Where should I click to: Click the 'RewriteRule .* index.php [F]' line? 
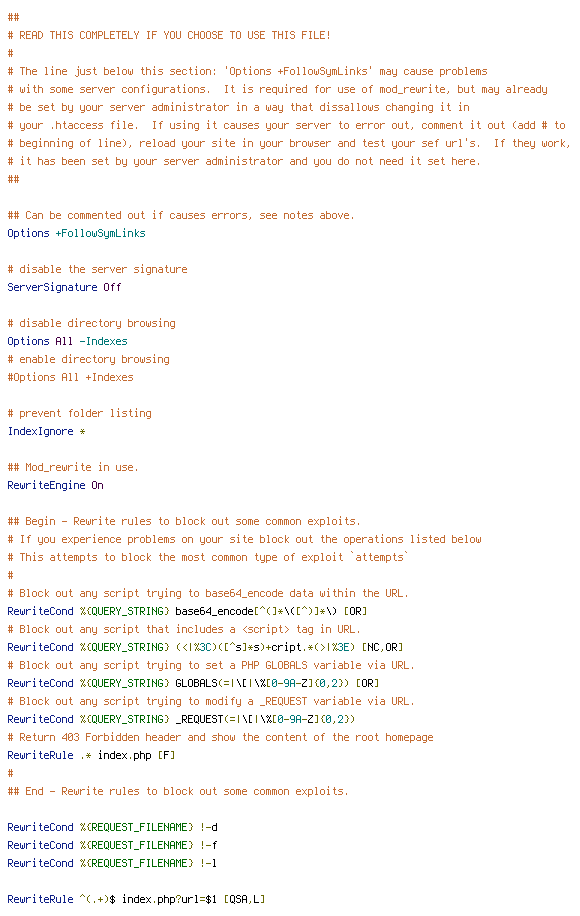point(91,755)
